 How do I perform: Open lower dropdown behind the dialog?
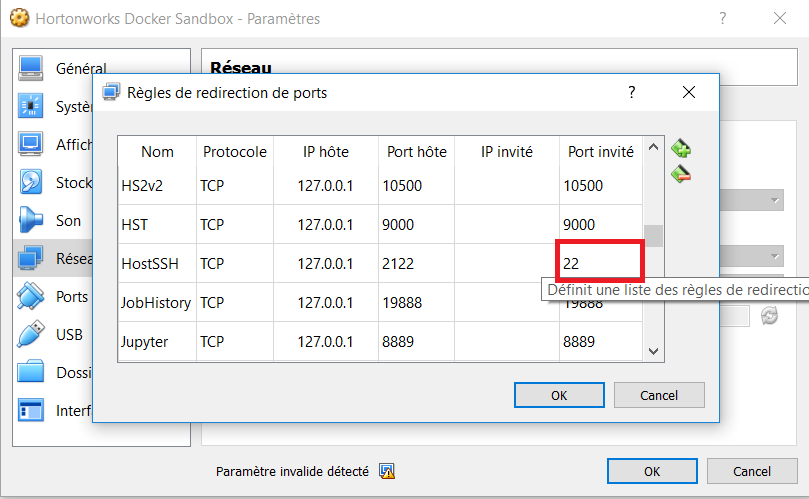(x=752, y=256)
